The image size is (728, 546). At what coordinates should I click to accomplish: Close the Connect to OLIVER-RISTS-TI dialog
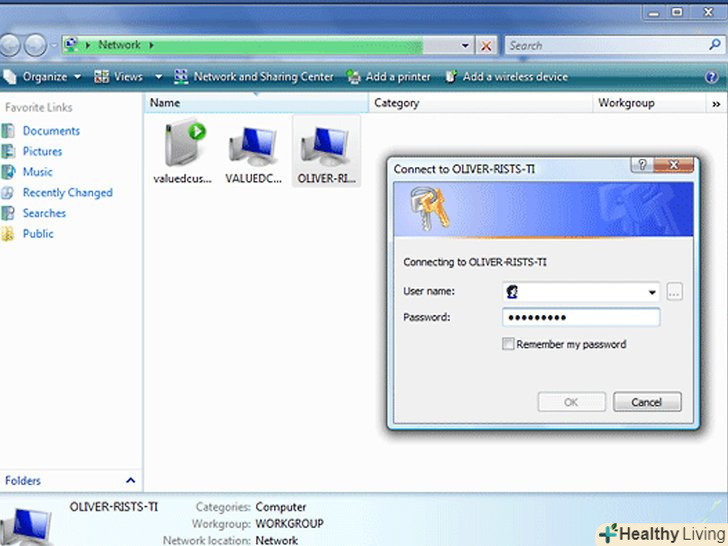click(674, 164)
